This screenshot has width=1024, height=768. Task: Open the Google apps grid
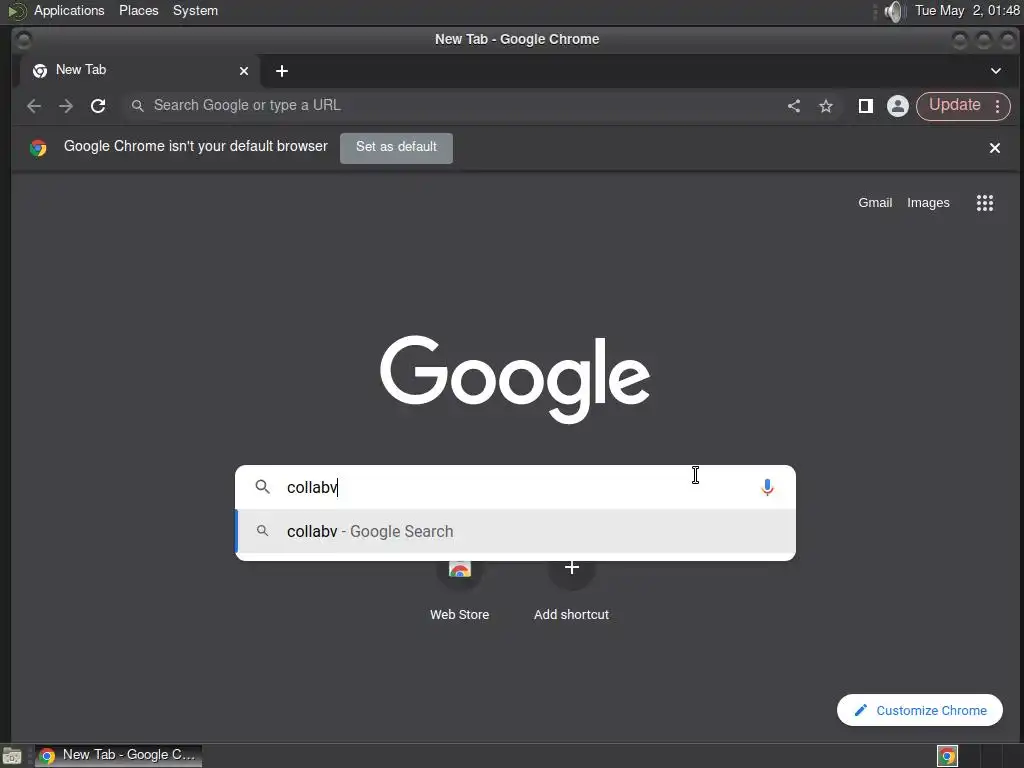tap(985, 203)
